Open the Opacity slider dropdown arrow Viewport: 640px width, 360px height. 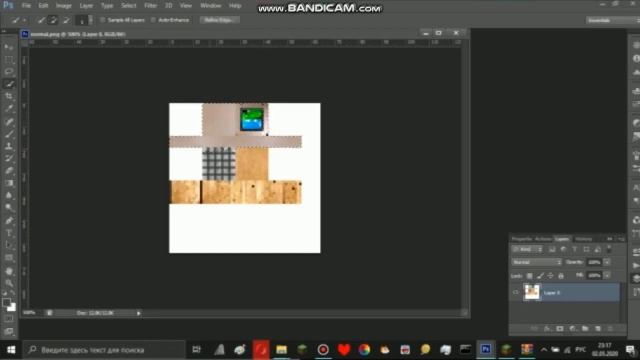coord(607,262)
